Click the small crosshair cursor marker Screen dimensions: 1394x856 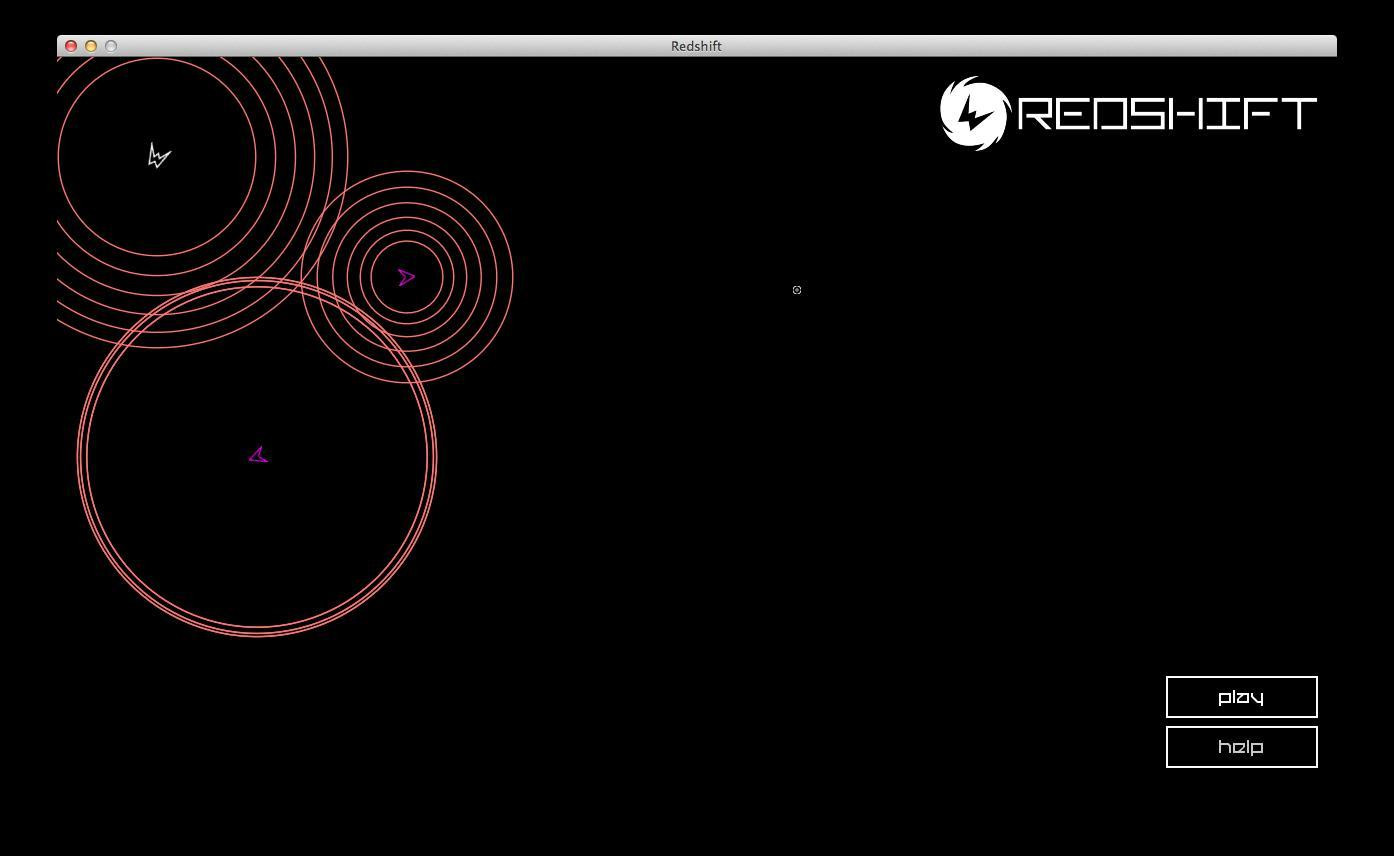coord(797,290)
